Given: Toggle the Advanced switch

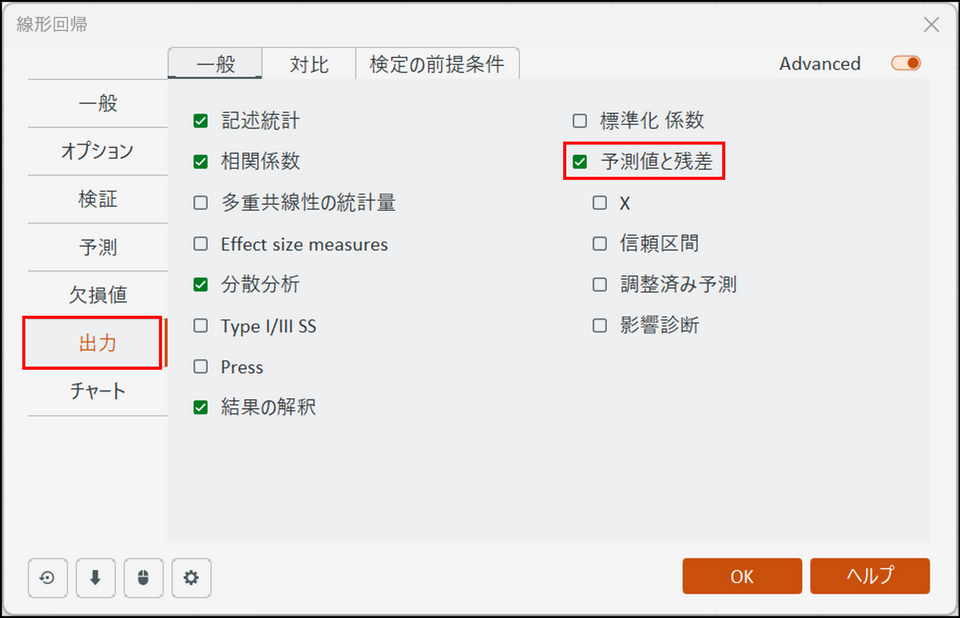Looking at the screenshot, I should point(906,63).
